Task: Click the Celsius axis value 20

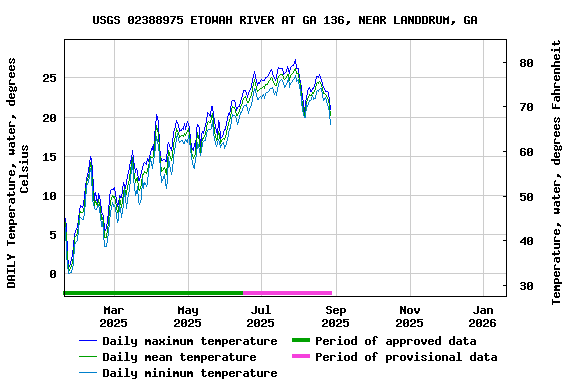Action: (49, 118)
